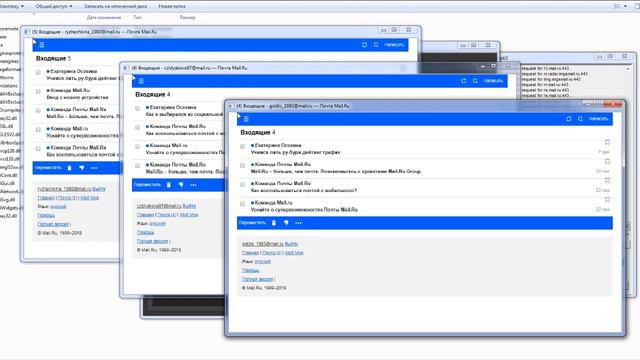Screen dimensions: 640x360
Task: Check 'Mail.Ru – больше, чем почта' email in goldis_1980 window
Action: click(242, 165)
